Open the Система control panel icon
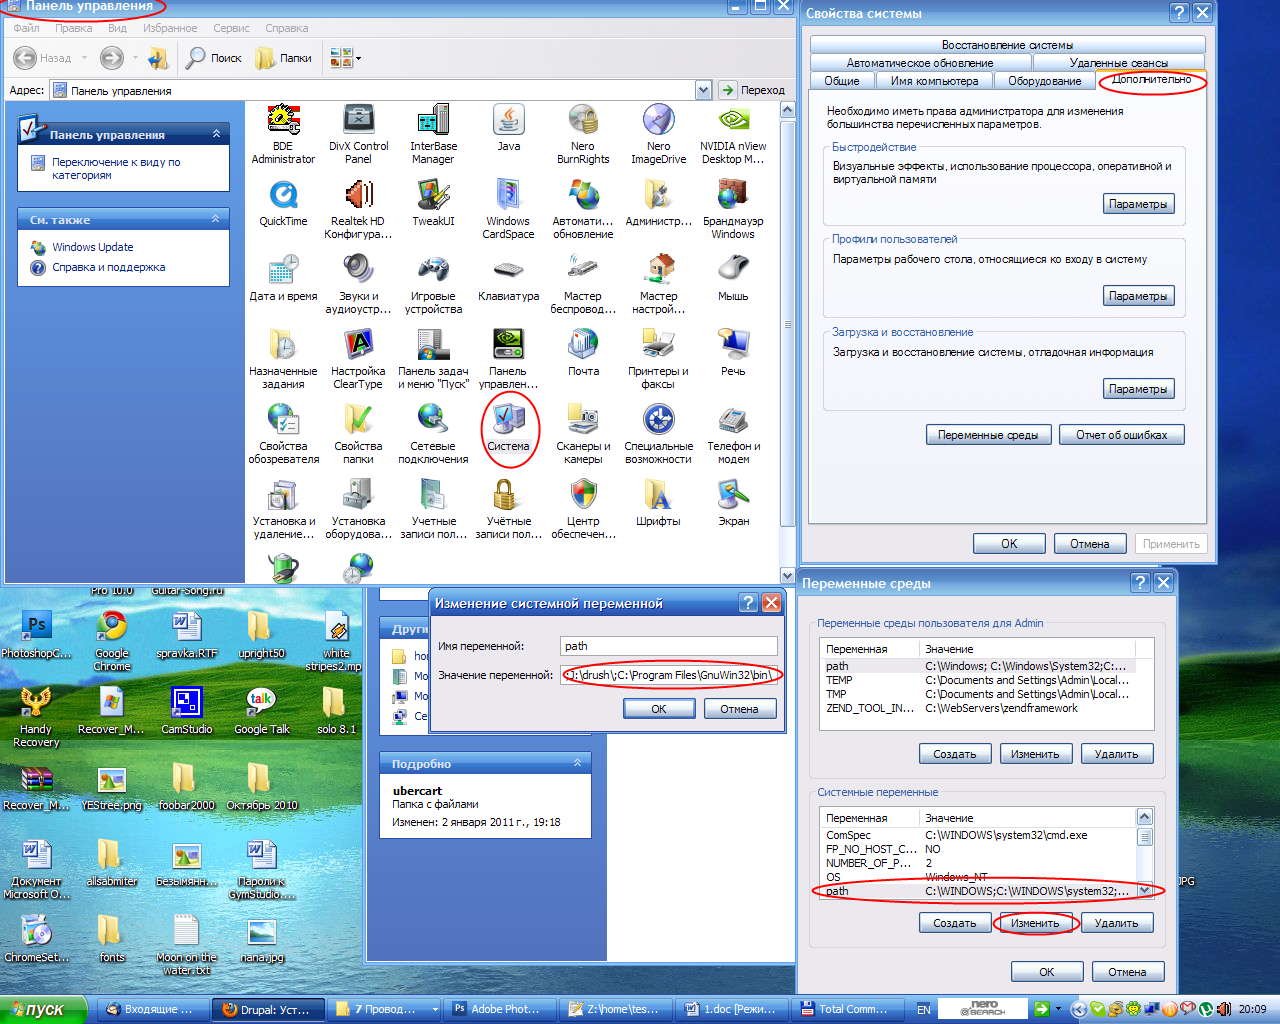The width and height of the screenshot is (1280, 1024). pyautogui.click(x=508, y=422)
